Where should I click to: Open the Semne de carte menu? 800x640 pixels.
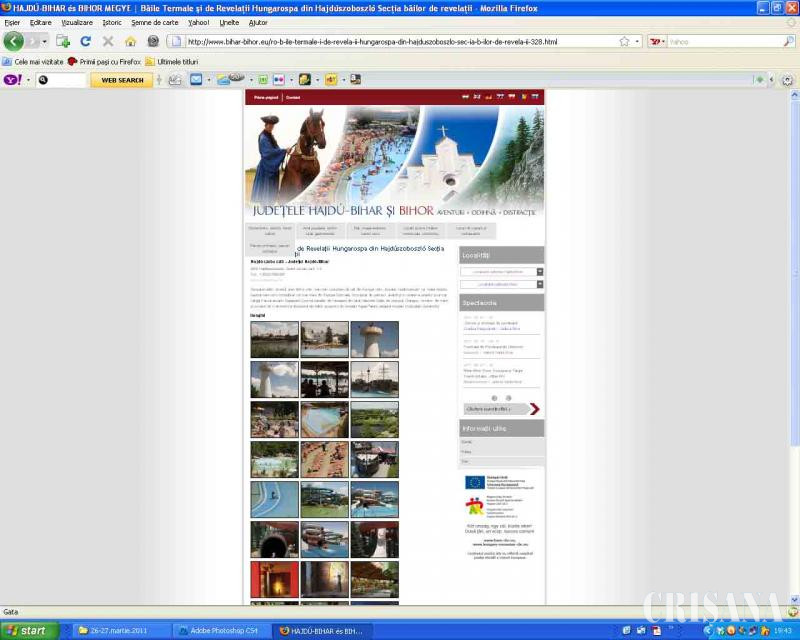pyautogui.click(x=155, y=22)
